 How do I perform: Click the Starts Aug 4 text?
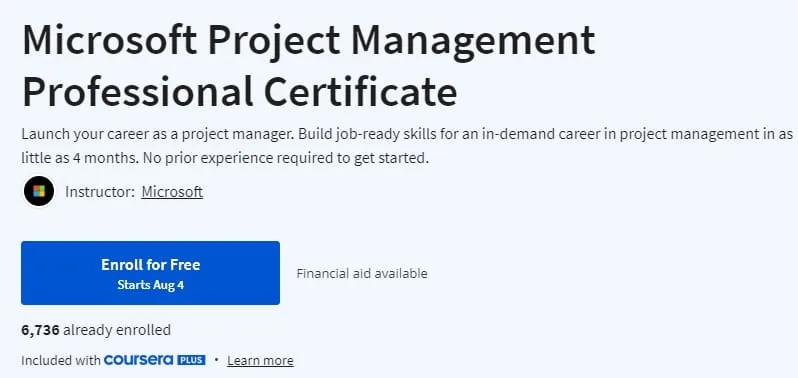tap(150, 285)
